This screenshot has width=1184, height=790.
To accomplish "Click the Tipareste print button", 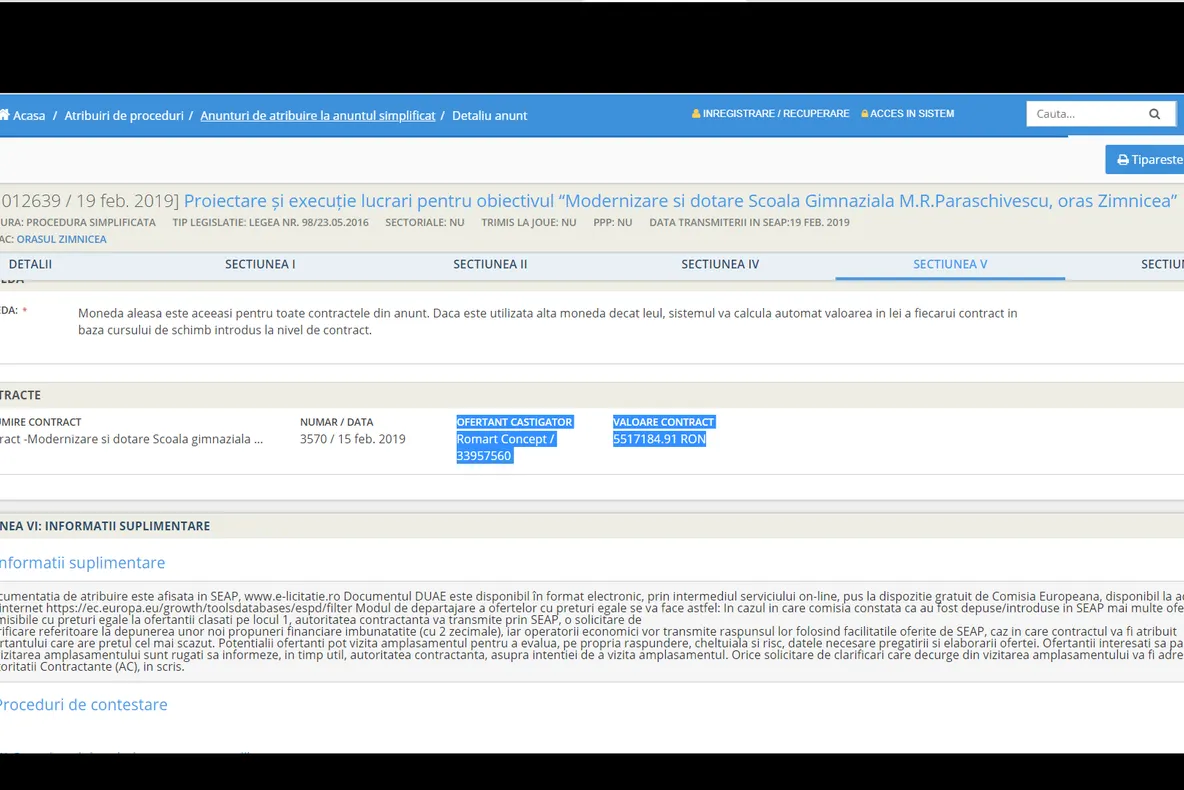I will click(x=1145, y=160).
